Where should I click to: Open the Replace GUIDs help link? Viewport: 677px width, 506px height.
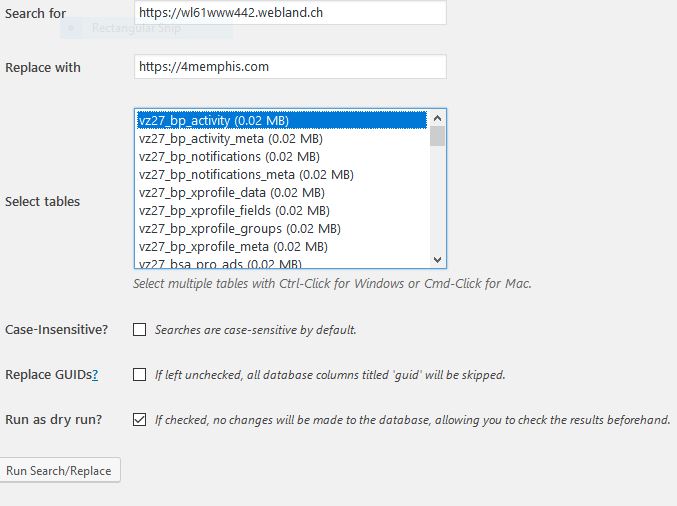point(95,375)
